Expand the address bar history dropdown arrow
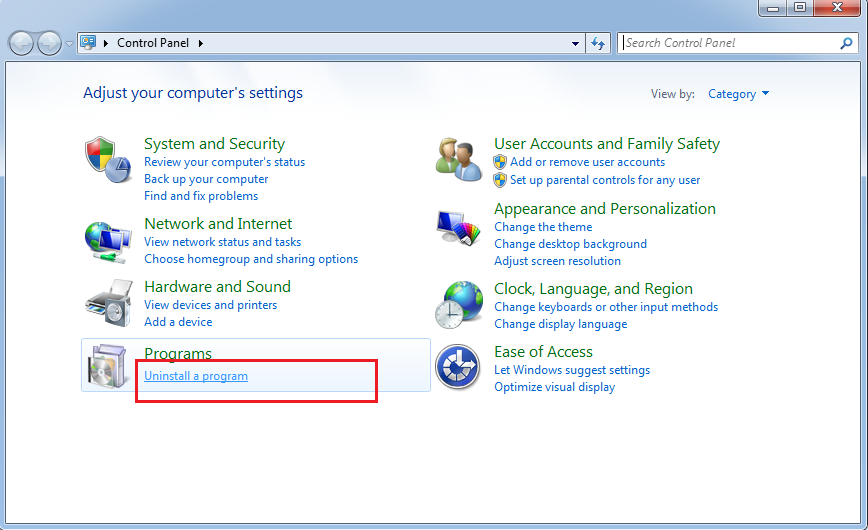868x530 pixels. click(x=575, y=44)
